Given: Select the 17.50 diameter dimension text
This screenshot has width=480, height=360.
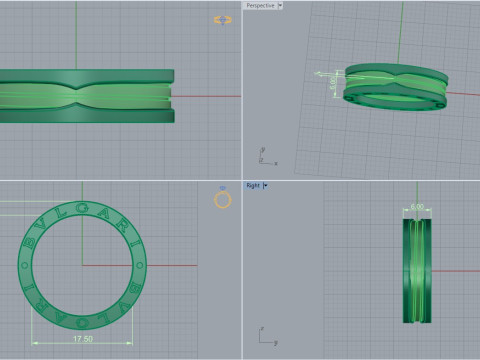Looking at the screenshot, I should [83, 339].
